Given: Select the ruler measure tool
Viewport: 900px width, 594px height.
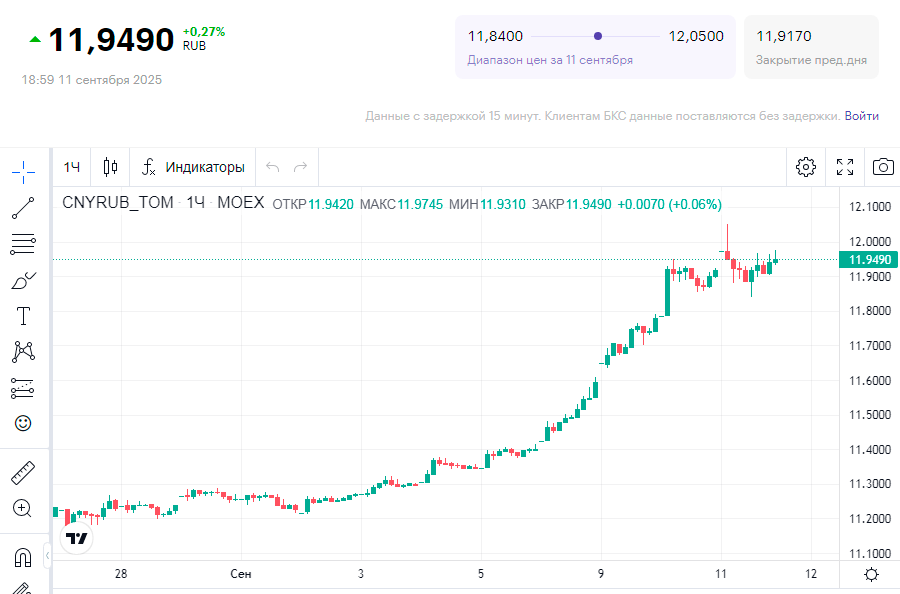Looking at the screenshot, I should tap(23, 472).
